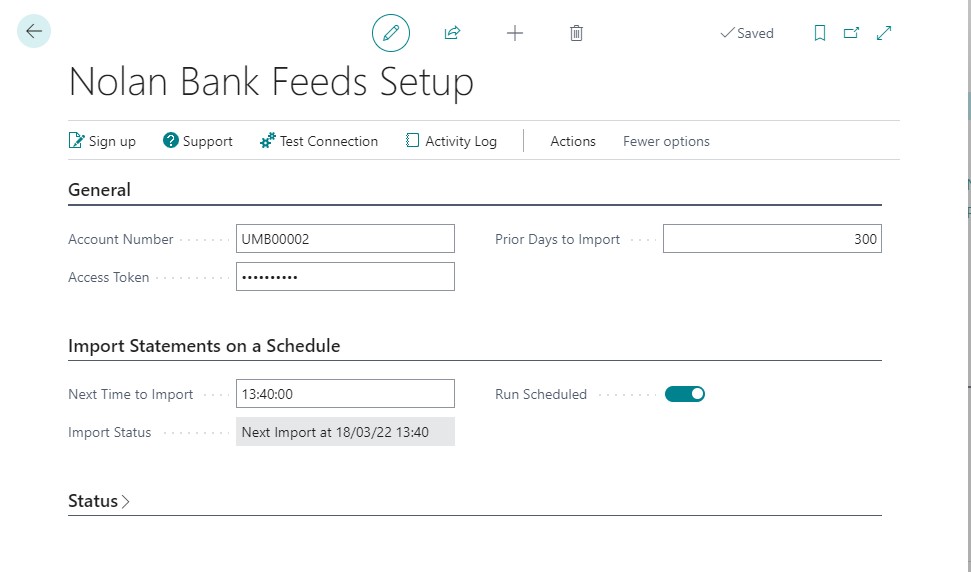
Task: Click the bookmark icon
Action: point(819,33)
